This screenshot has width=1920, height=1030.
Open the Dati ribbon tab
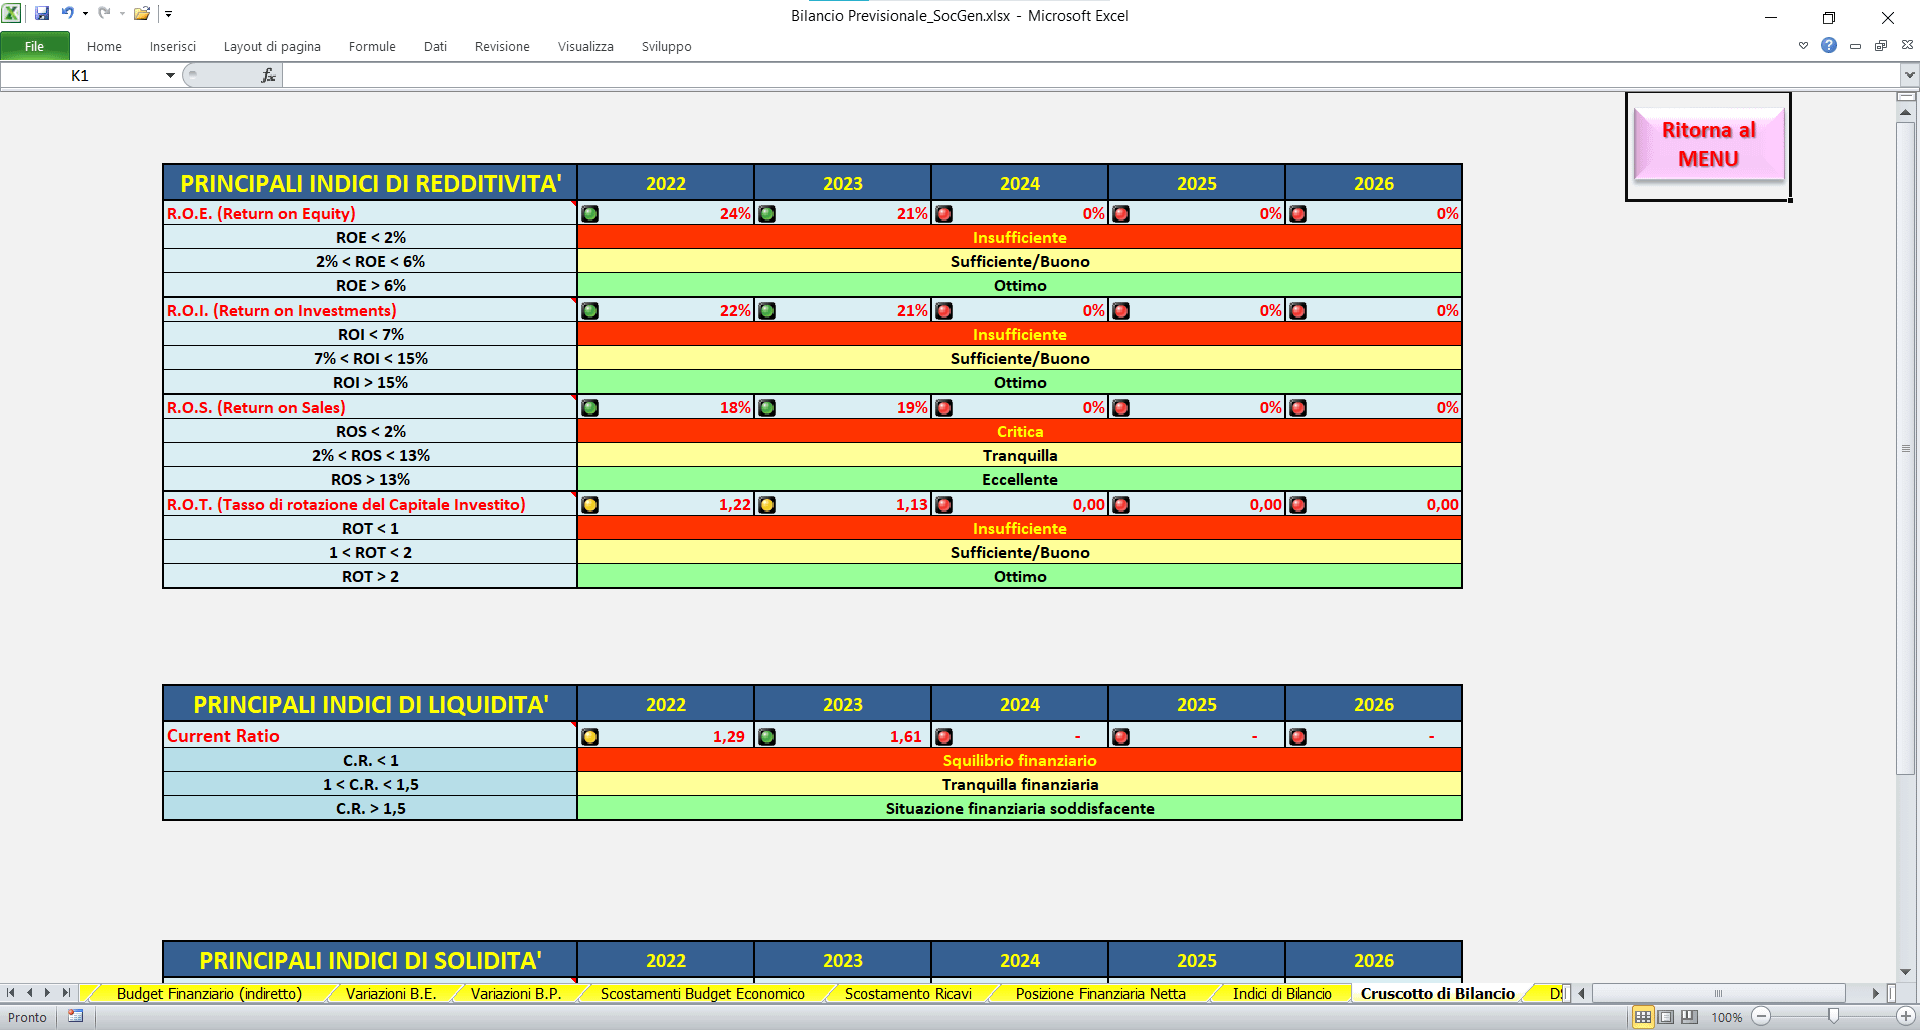pos(435,46)
